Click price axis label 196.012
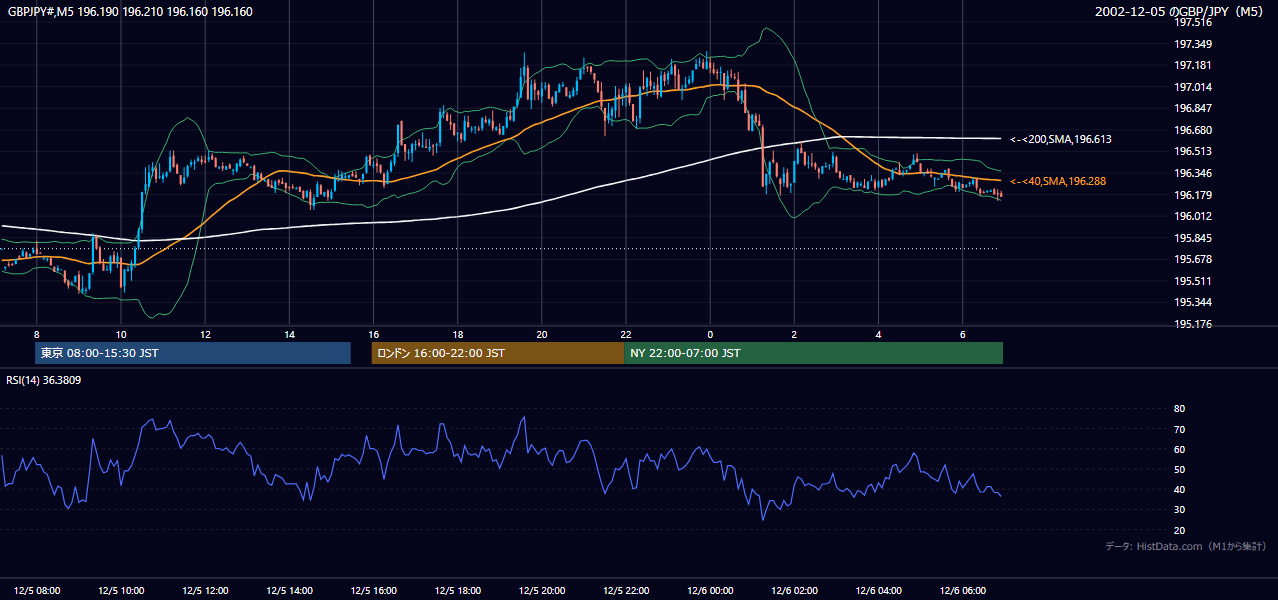Viewport: 1278px width, 600px height. tap(1191, 216)
